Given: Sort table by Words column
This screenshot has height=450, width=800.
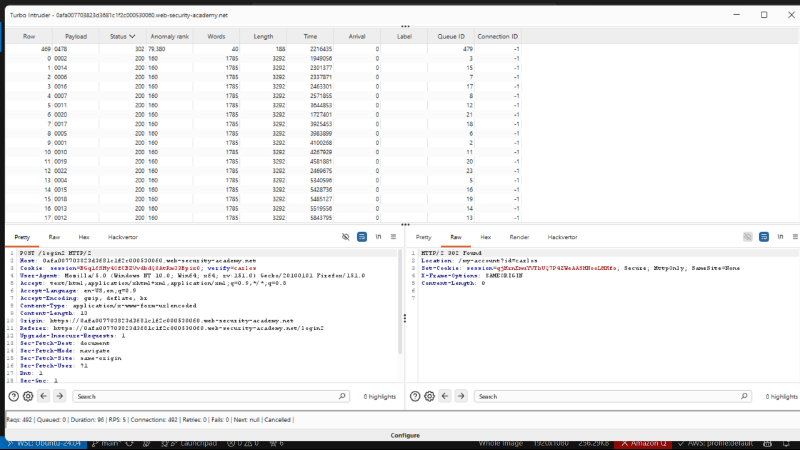Looking at the screenshot, I should pos(216,36).
